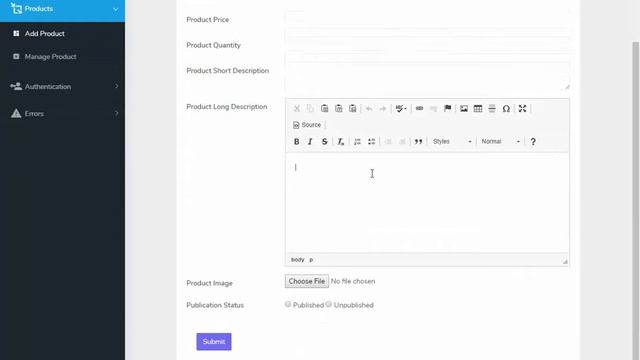Screen dimensions: 640x360
Task: Open the Styles dropdown
Action: (x=452, y=142)
